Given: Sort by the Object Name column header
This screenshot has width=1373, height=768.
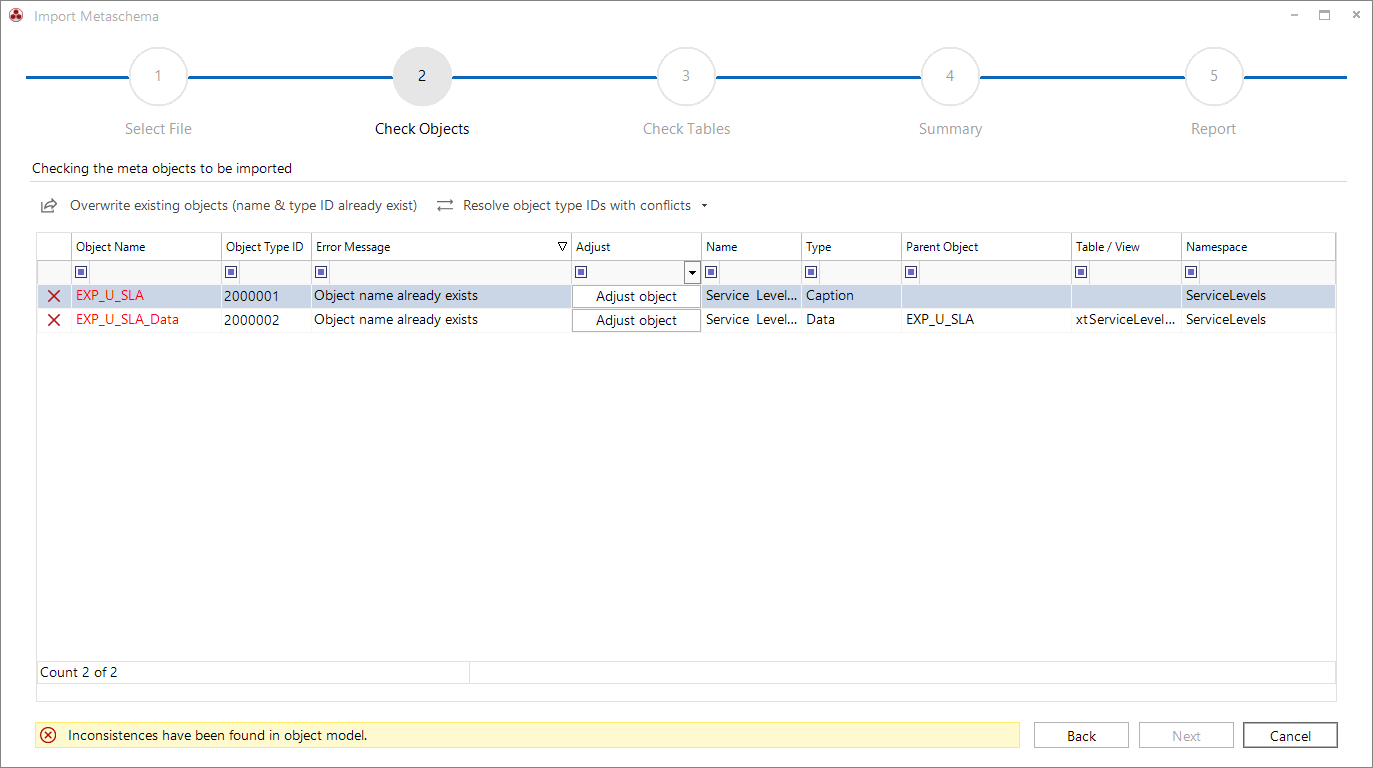Looking at the screenshot, I should (x=147, y=247).
